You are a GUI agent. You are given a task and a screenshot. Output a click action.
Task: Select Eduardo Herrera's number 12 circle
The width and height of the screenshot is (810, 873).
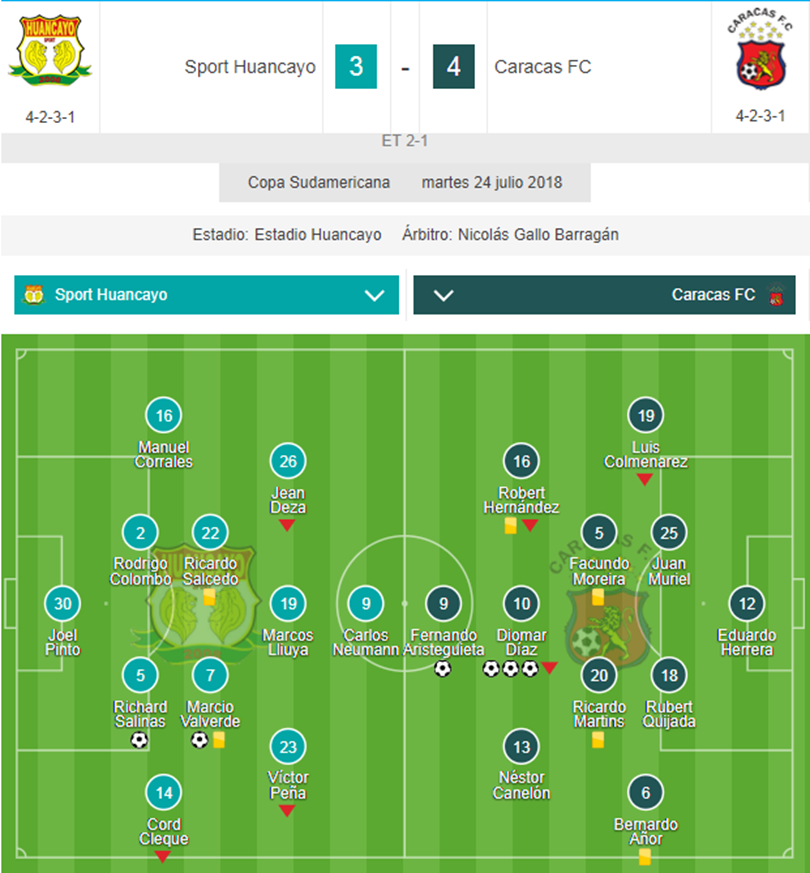point(747,604)
